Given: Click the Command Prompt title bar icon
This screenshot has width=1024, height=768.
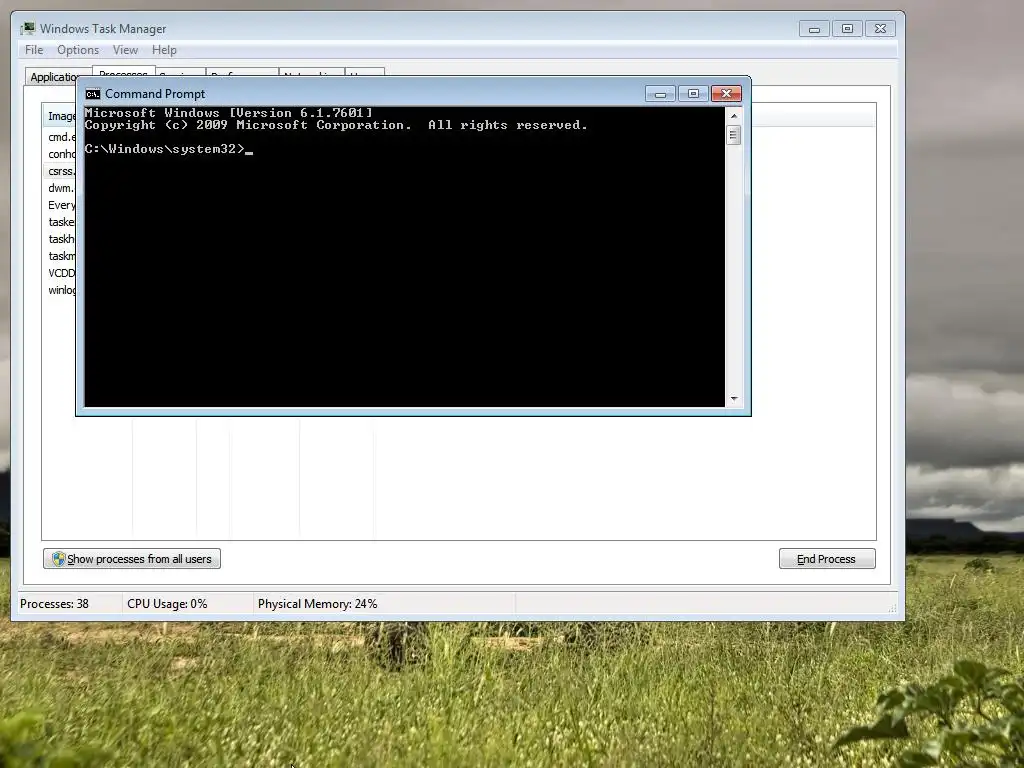Looking at the screenshot, I should (93, 94).
